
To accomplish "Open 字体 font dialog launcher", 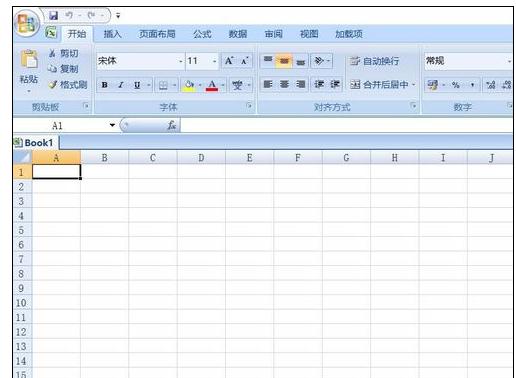I will [249, 106].
